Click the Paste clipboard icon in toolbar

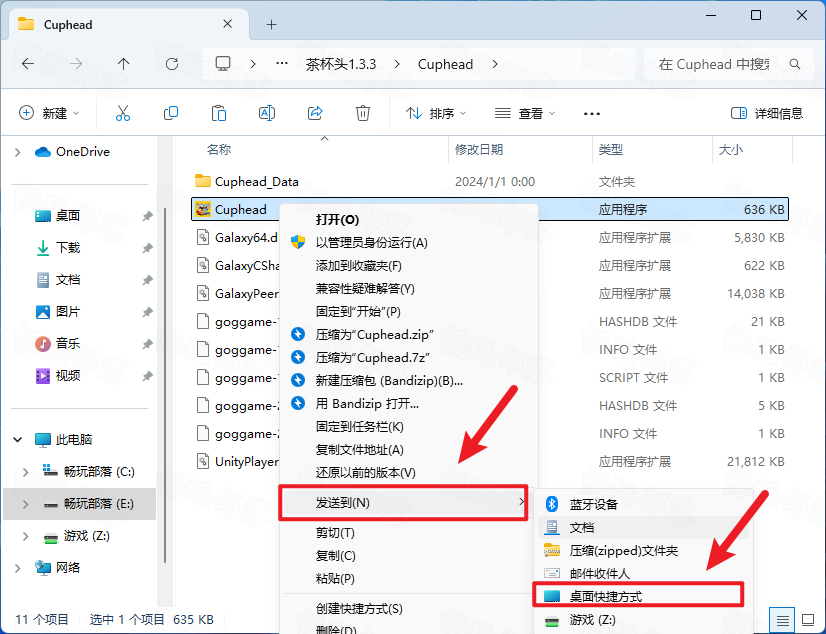pos(219,113)
